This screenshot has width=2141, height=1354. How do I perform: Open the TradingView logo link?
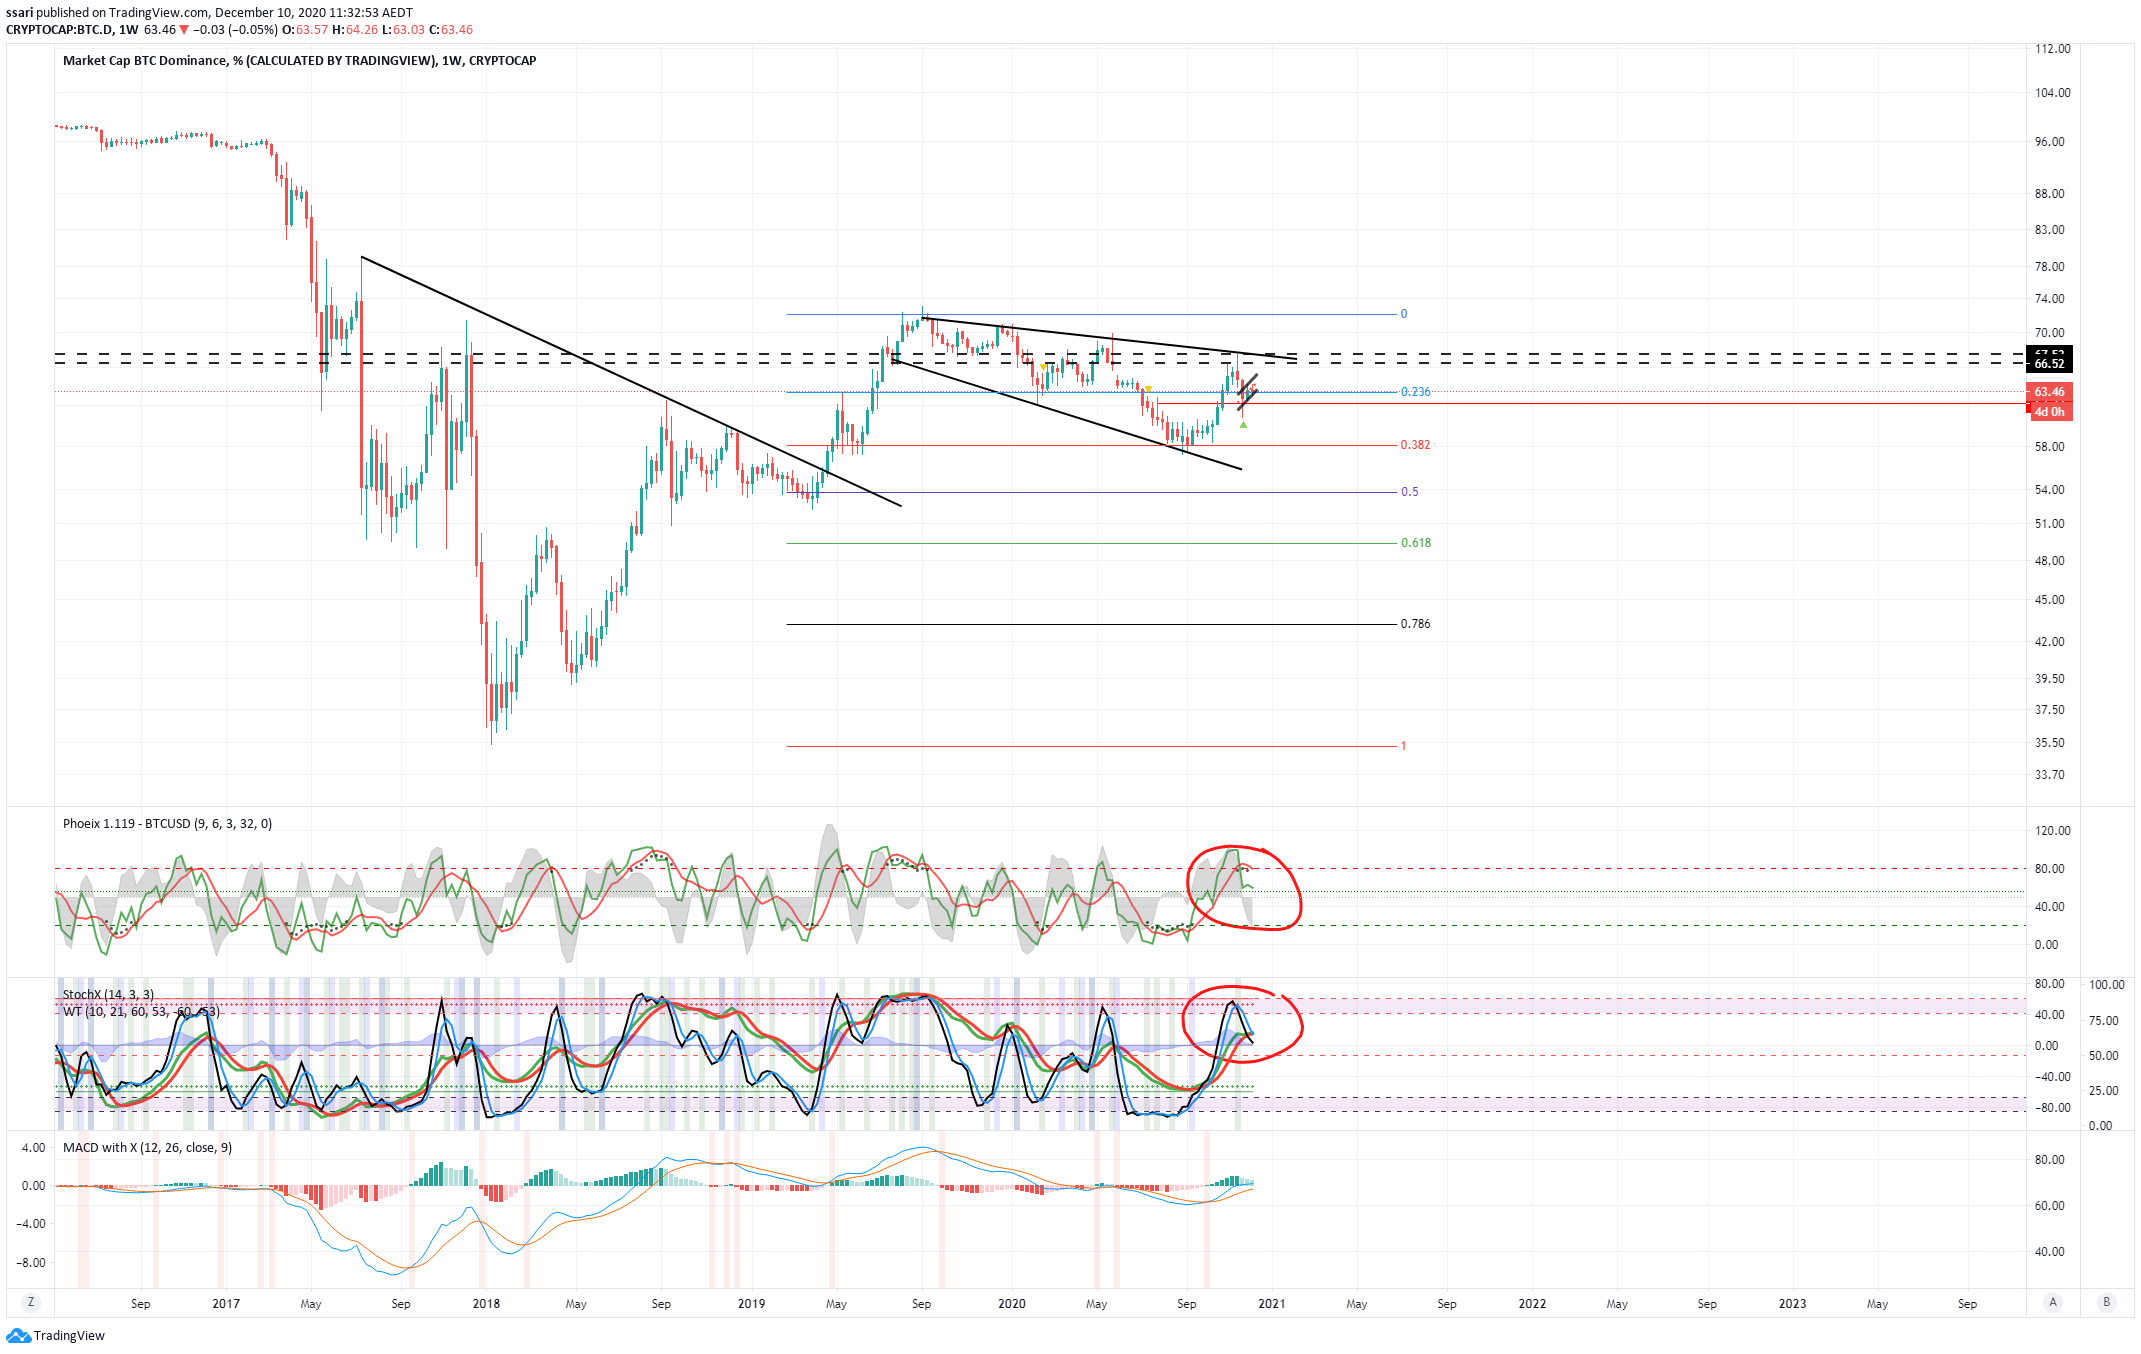click(55, 1335)
